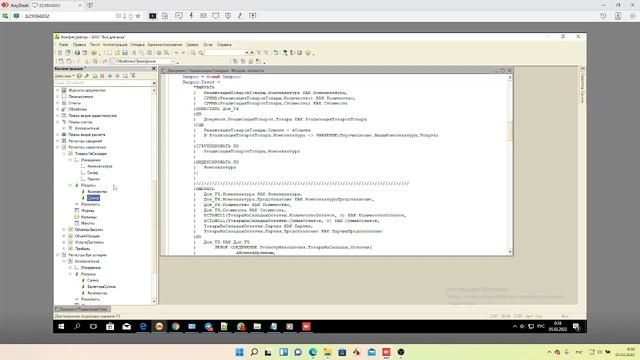The height and width of the screenshot is (360, 640).
Task: Open the Отладка menu
Action: [x=138, y=44]
